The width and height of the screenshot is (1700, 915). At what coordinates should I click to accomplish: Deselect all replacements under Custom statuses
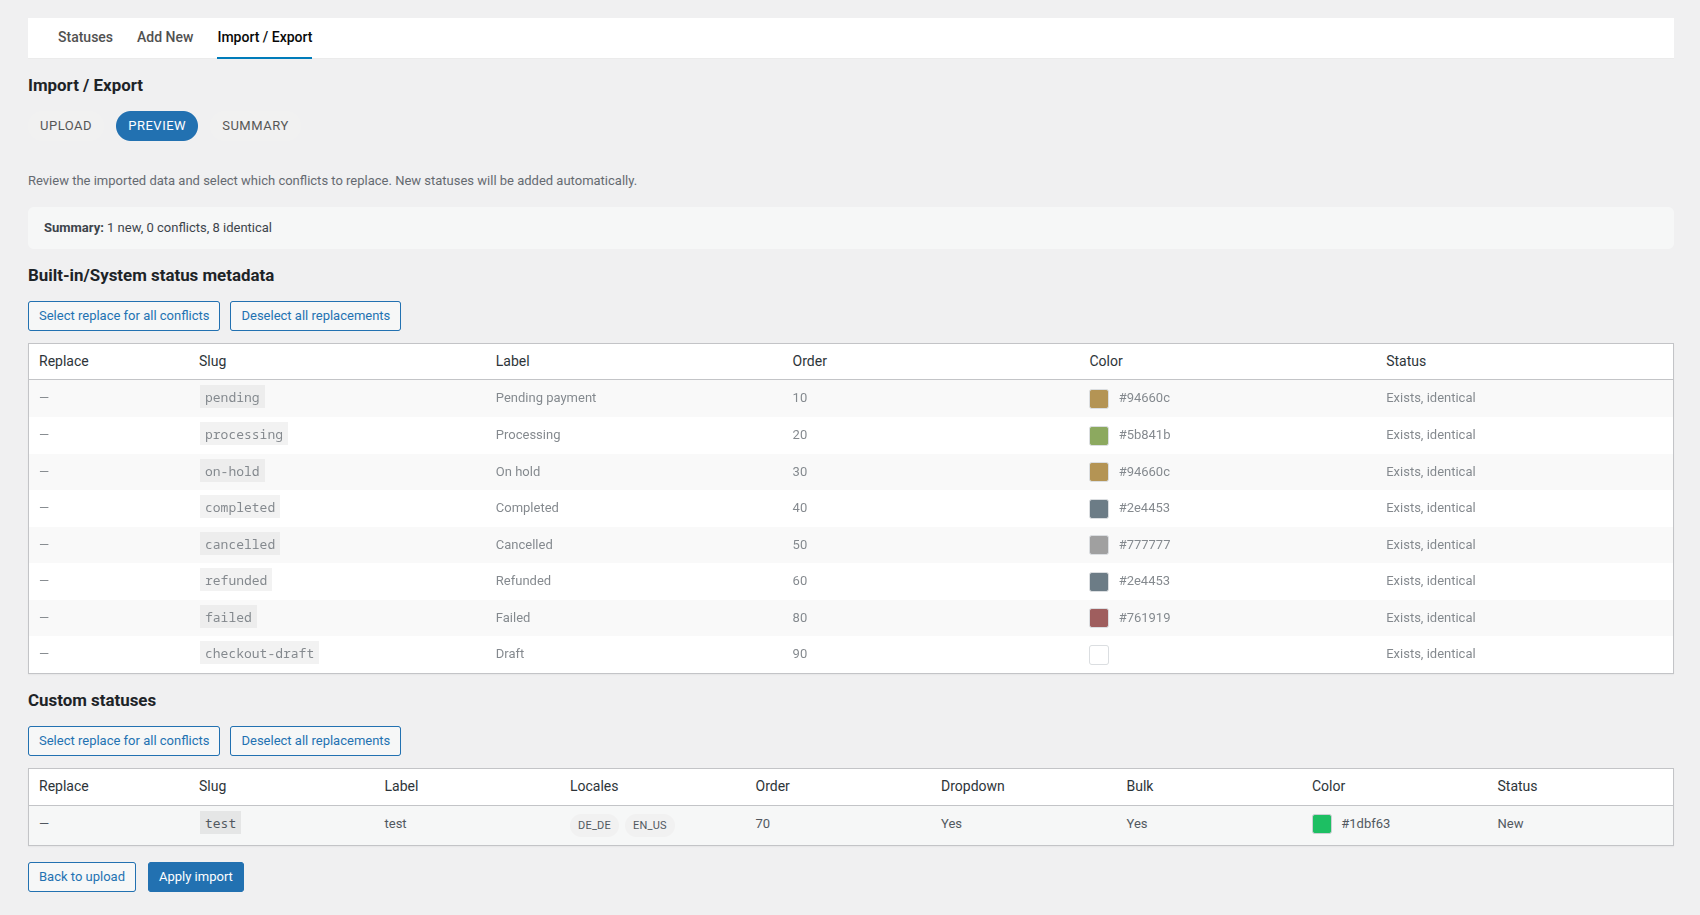pyautogui.click(x=315, y=741)
